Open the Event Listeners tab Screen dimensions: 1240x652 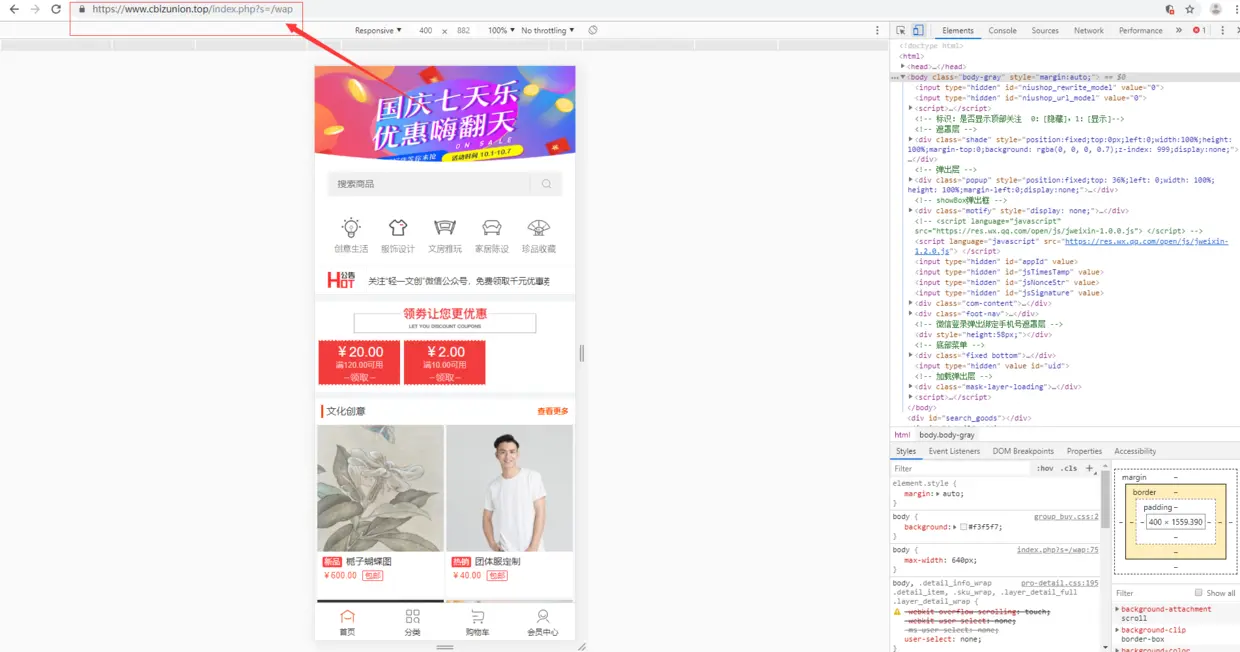[x=954, y=451]
